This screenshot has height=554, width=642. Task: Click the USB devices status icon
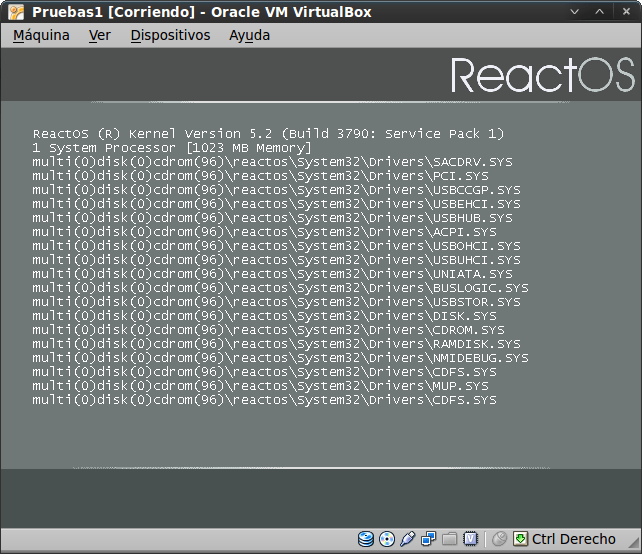click(x=407, y=539)
